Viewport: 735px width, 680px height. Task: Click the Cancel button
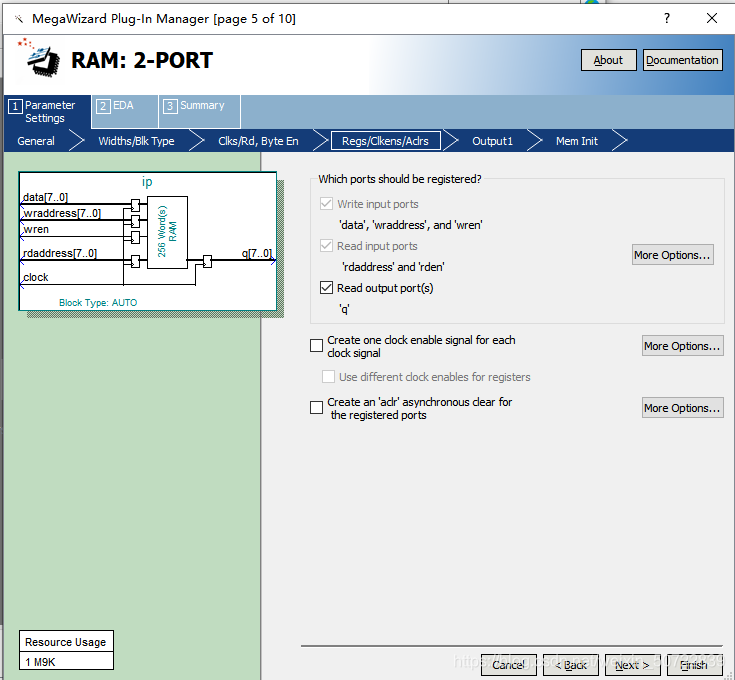pos(509,665)
